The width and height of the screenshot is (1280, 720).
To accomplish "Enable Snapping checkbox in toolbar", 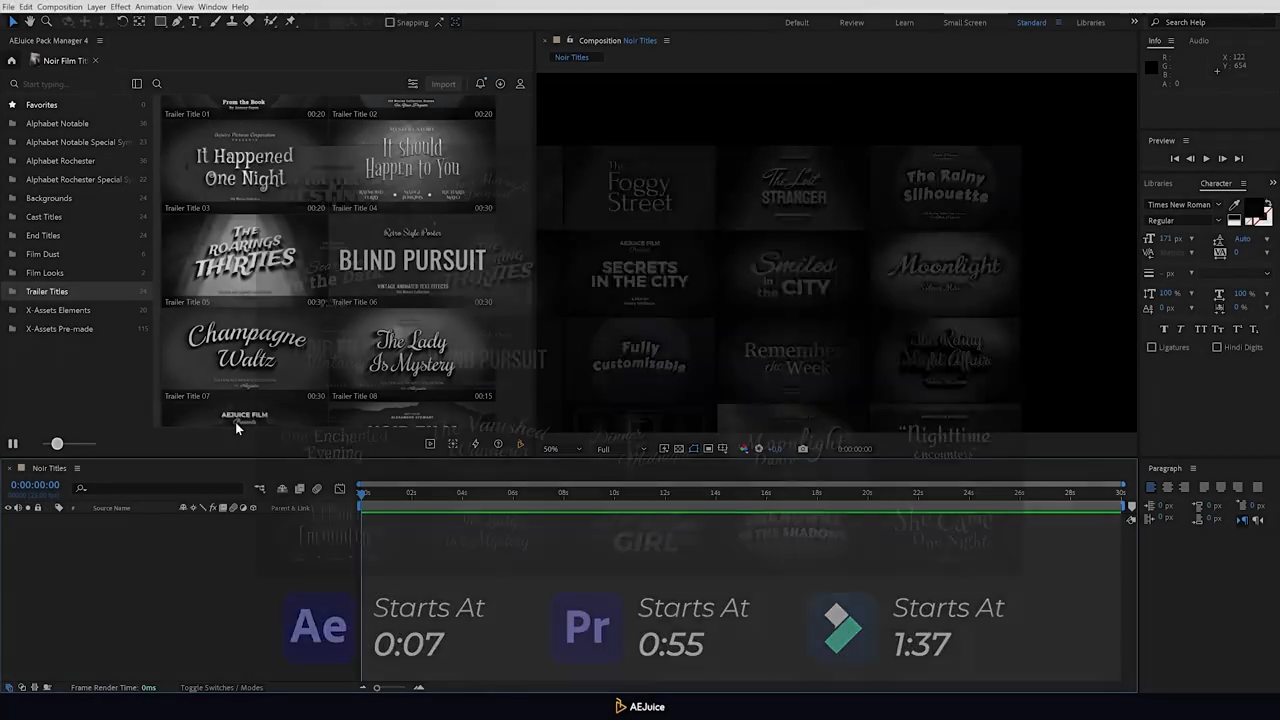I will tap(390, 22).
